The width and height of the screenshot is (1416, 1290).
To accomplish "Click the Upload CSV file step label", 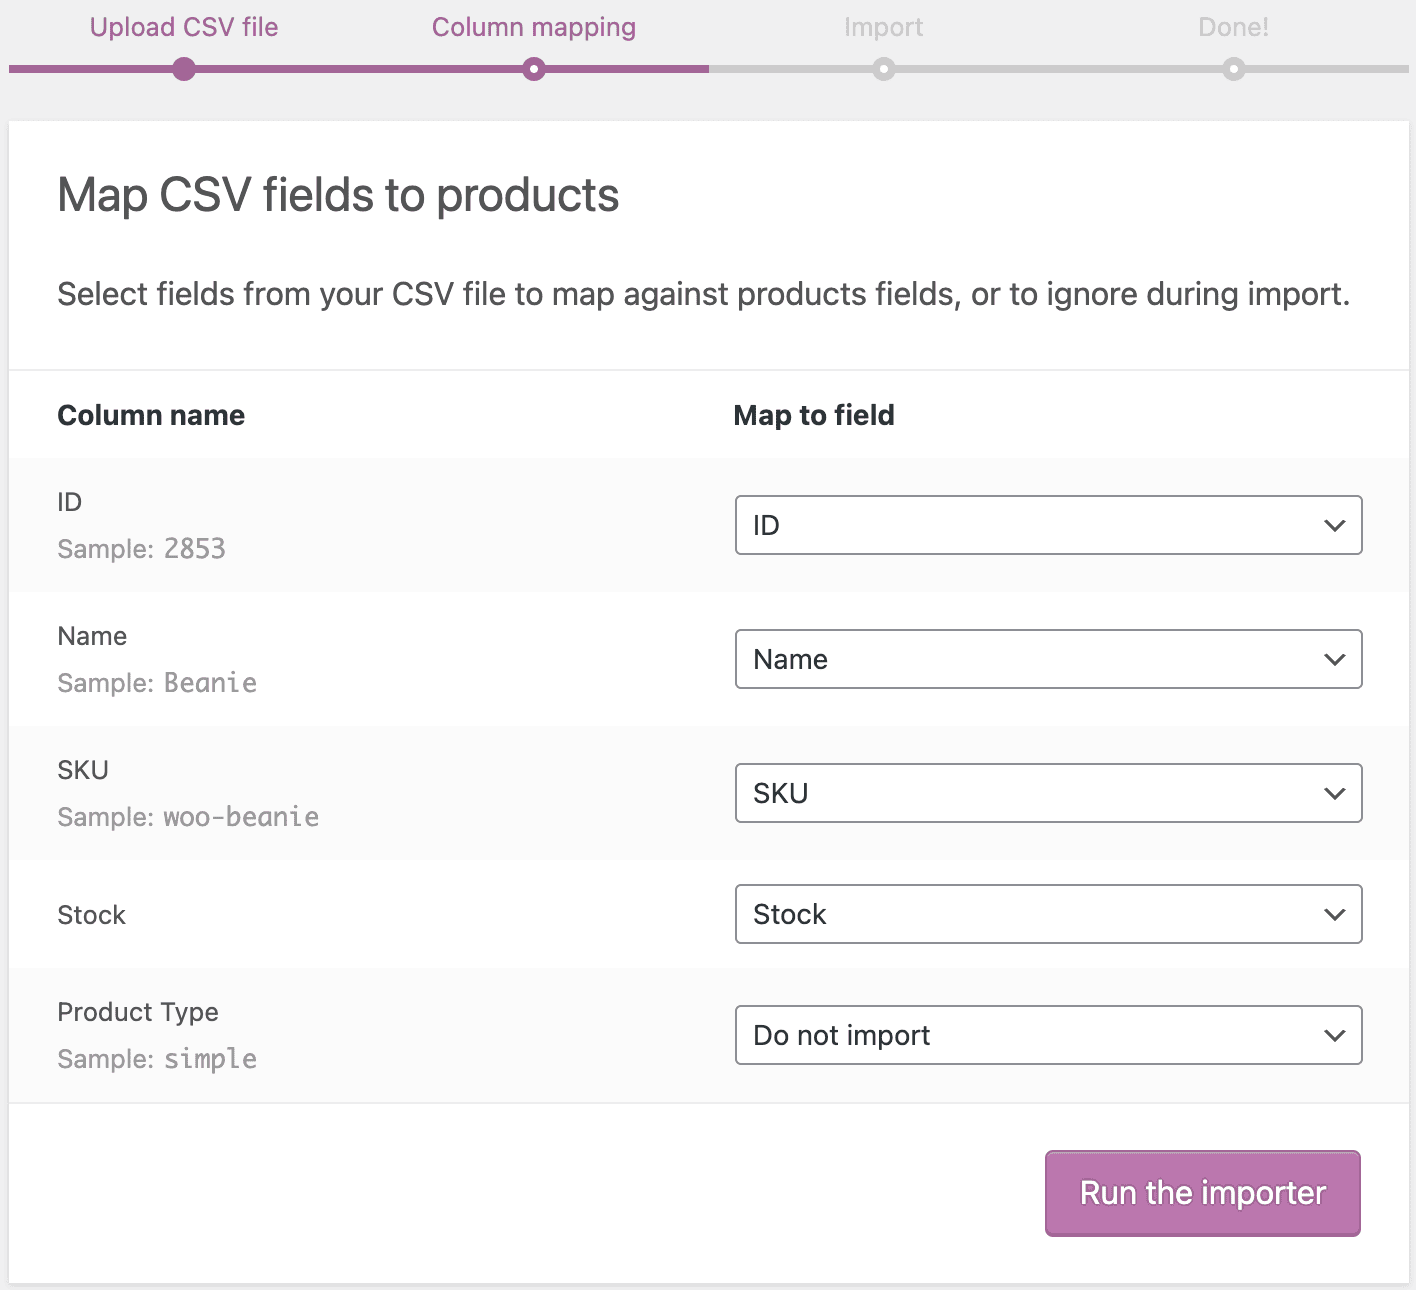I will click(184, 27).
